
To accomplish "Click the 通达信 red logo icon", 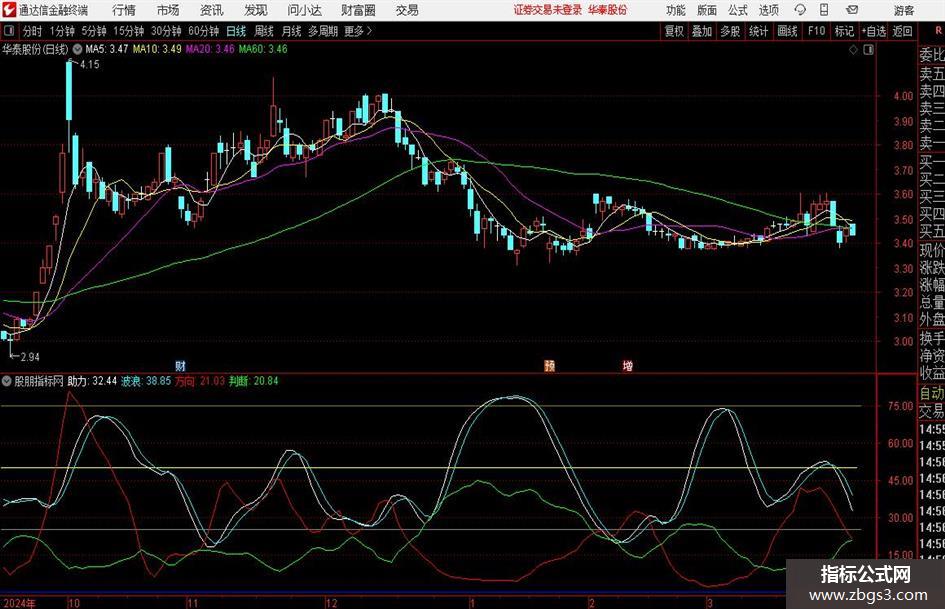I will click(x=9, y=10).
